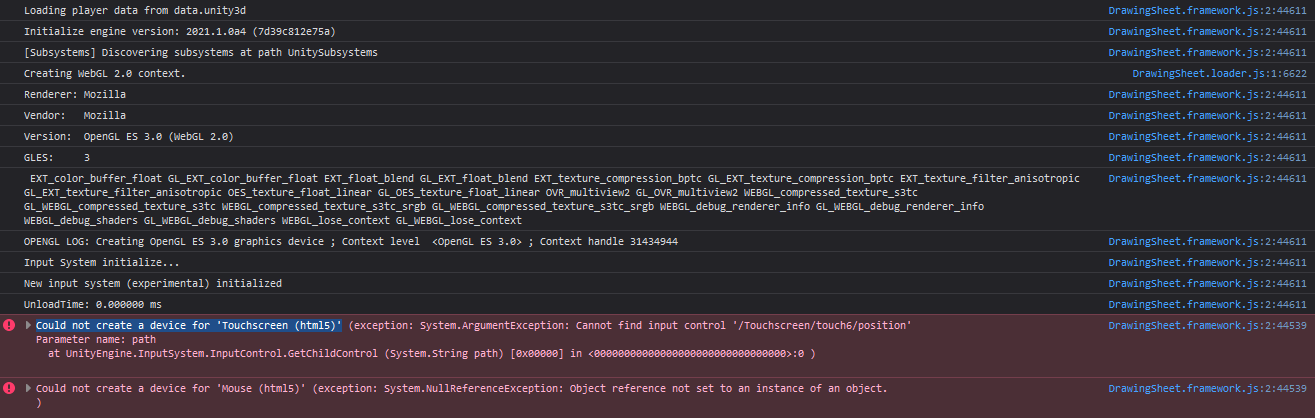Open source link for 'GLES: 3' log
The width and height of the screenshot is (1315, 418).
tap(1207, 157)
